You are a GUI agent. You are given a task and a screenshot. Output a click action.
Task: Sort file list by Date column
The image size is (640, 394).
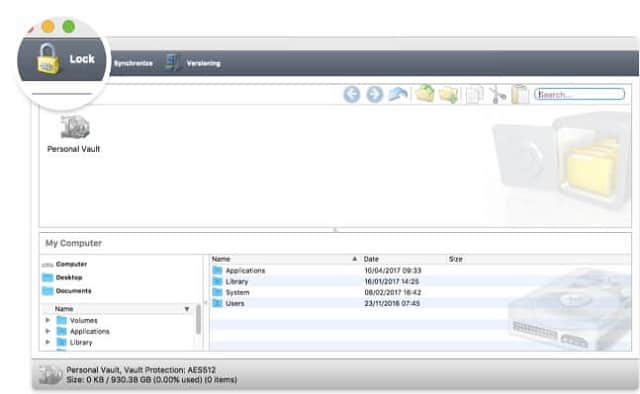tap(371, 259)
